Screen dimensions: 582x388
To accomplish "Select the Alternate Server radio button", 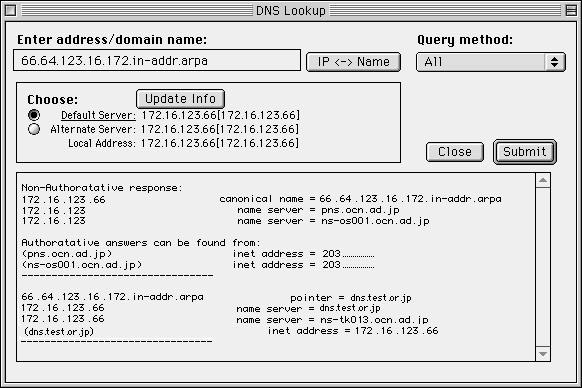I will click(x=34, y=129).
